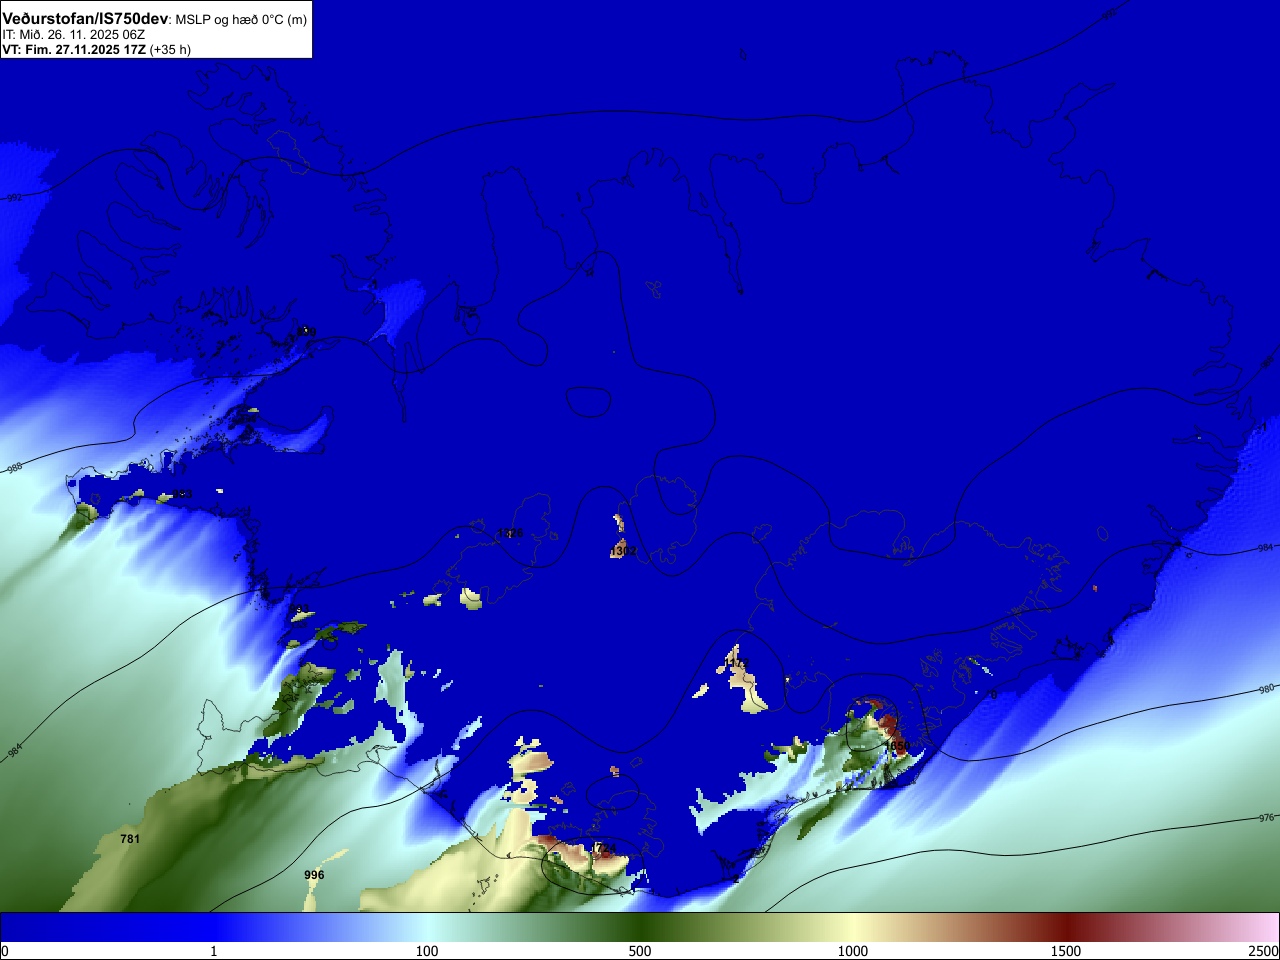Click the 1302 height value on the map
This screenshot has height=960, width=1280.
point(622,551)
